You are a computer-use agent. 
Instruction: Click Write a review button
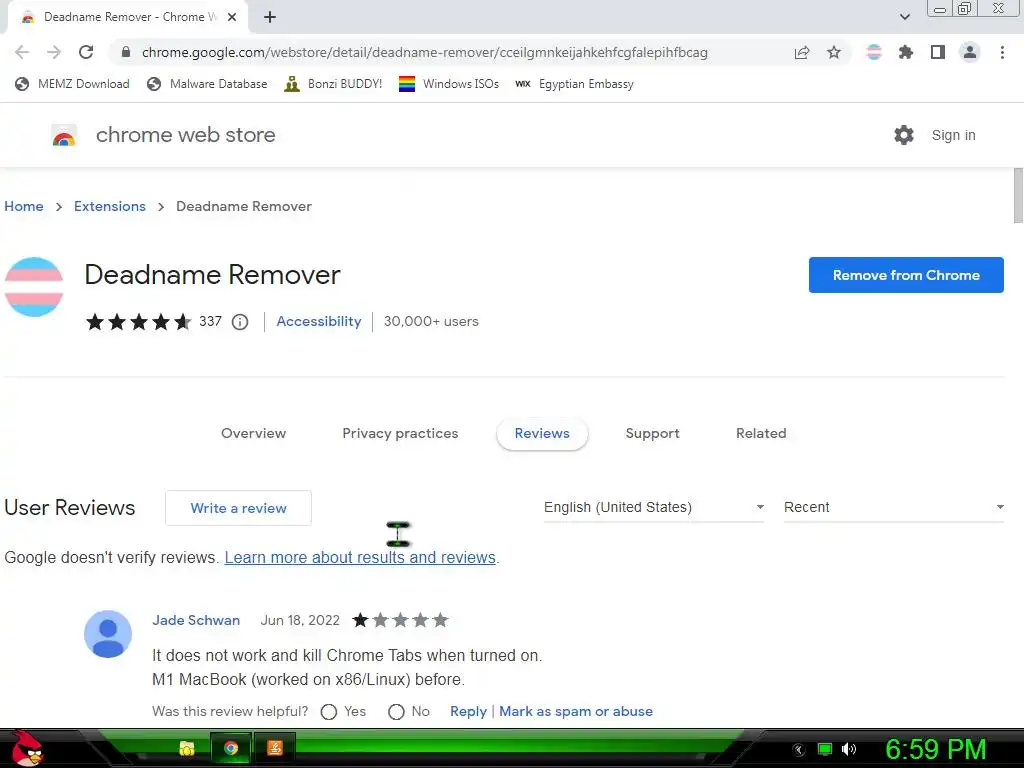tap(238, 508)
